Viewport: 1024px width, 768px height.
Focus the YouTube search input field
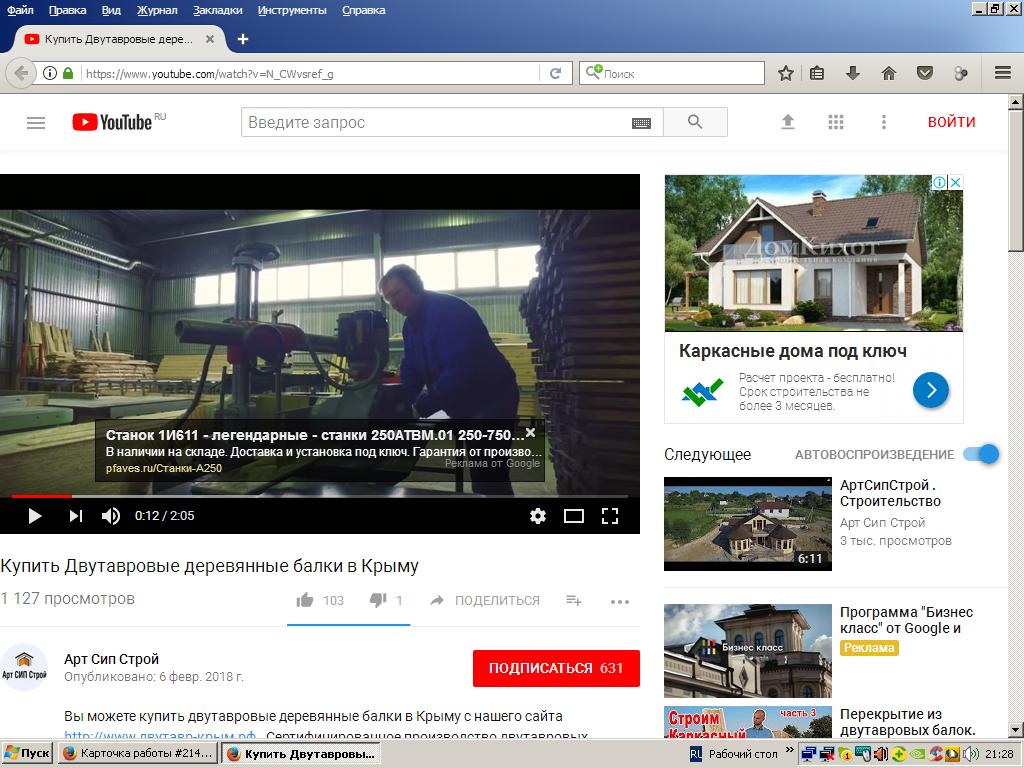[438, 123]
